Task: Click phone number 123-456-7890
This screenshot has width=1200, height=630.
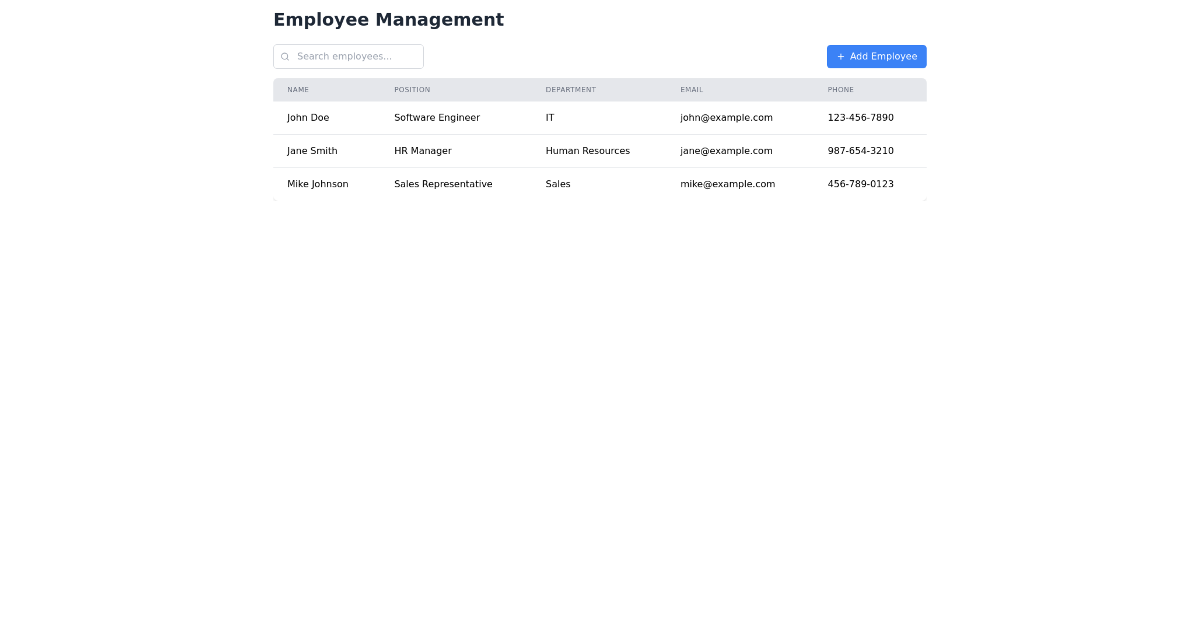Action: pyautogui.click(x=860, y=117)
